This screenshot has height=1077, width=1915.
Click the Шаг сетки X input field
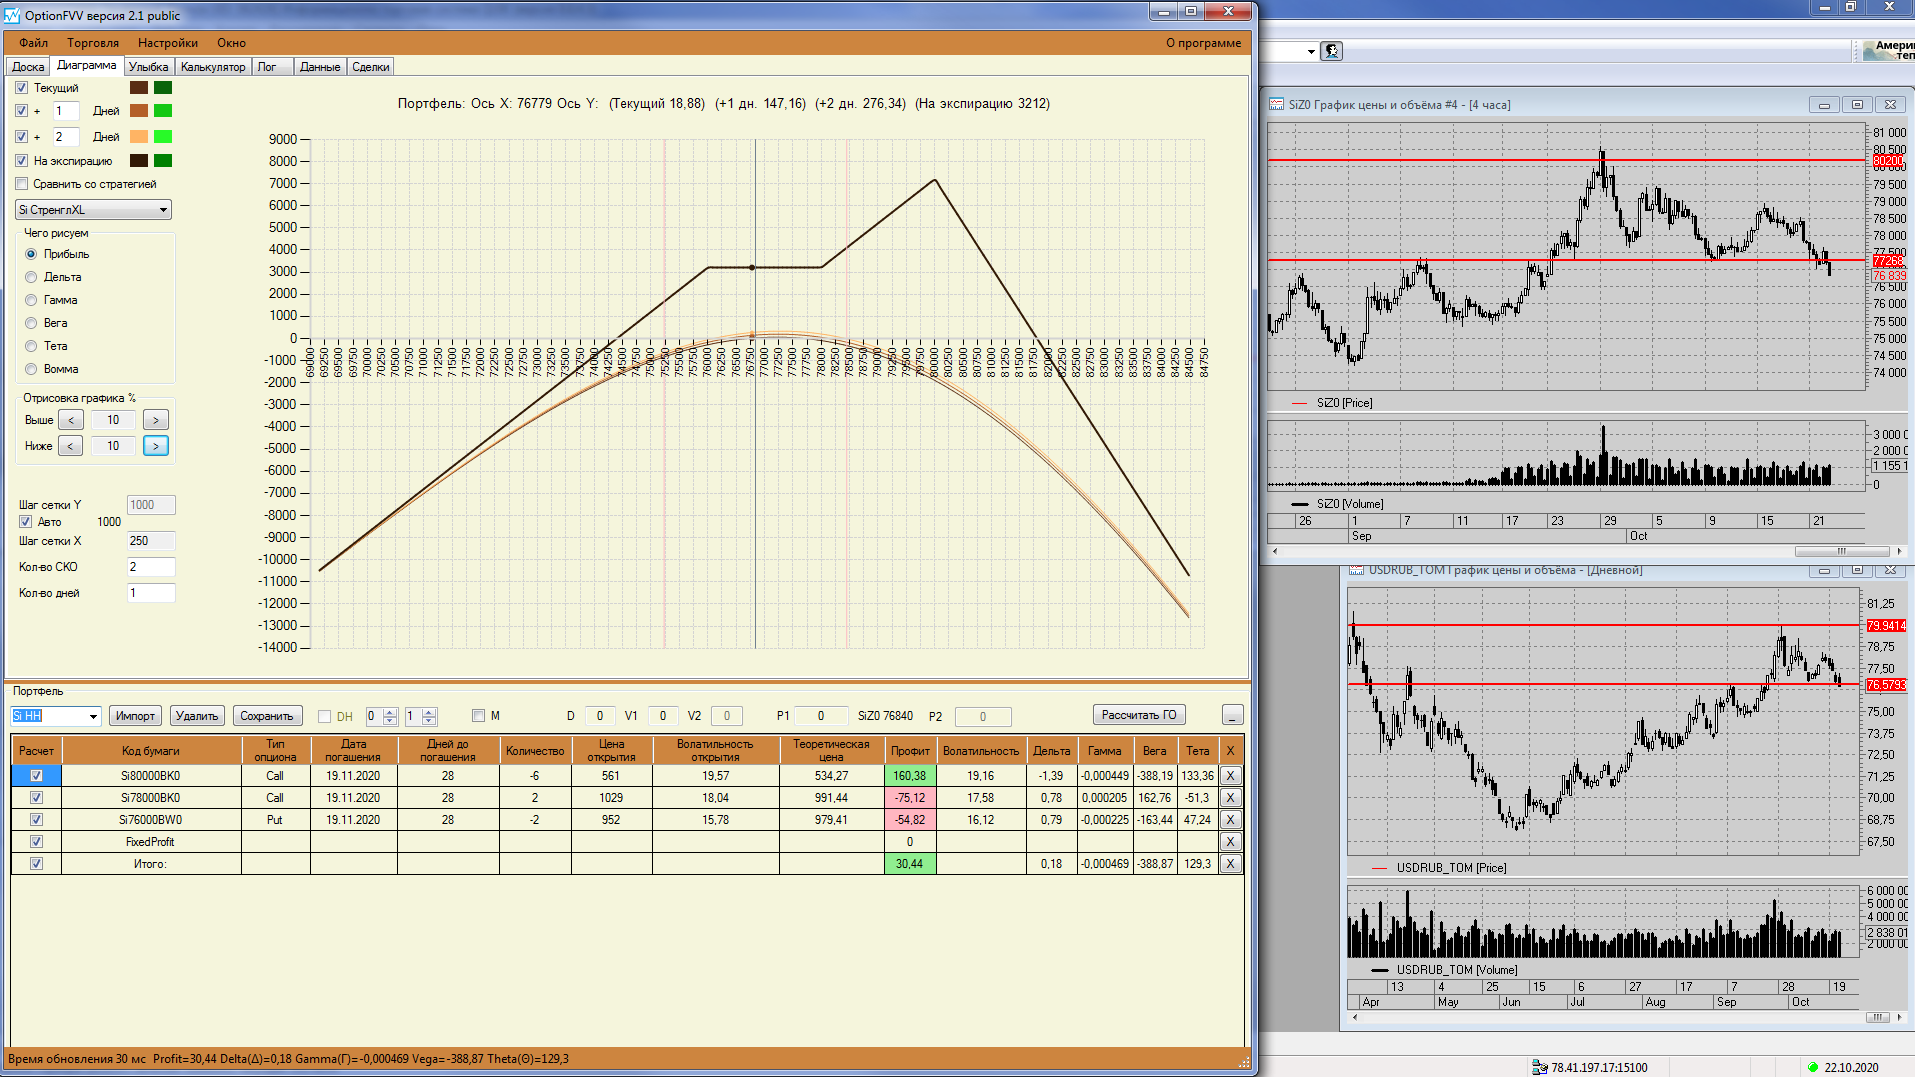(151, 541)
